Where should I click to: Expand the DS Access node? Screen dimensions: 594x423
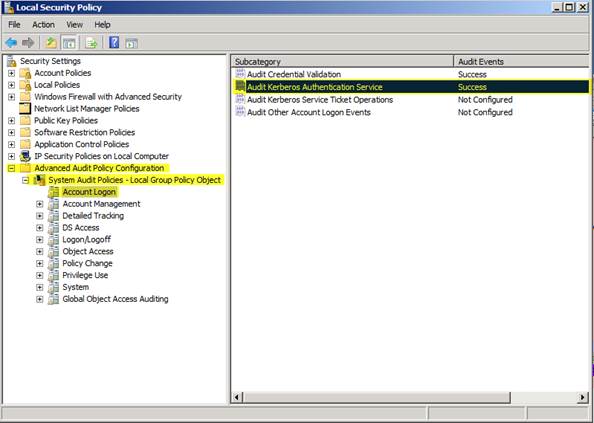pos(39,228)
